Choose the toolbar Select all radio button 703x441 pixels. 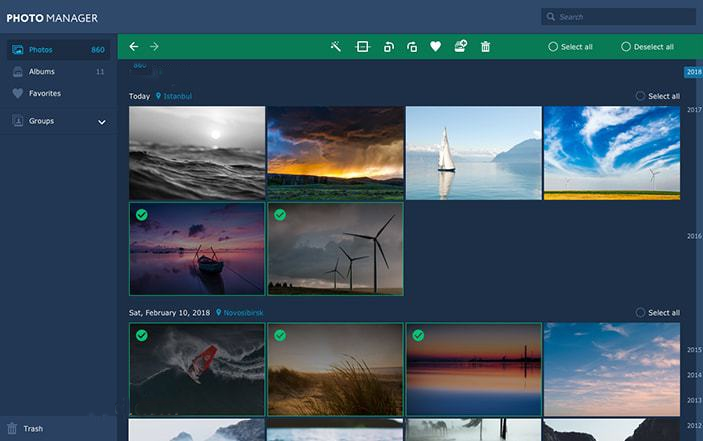click(x=553, y=47)
